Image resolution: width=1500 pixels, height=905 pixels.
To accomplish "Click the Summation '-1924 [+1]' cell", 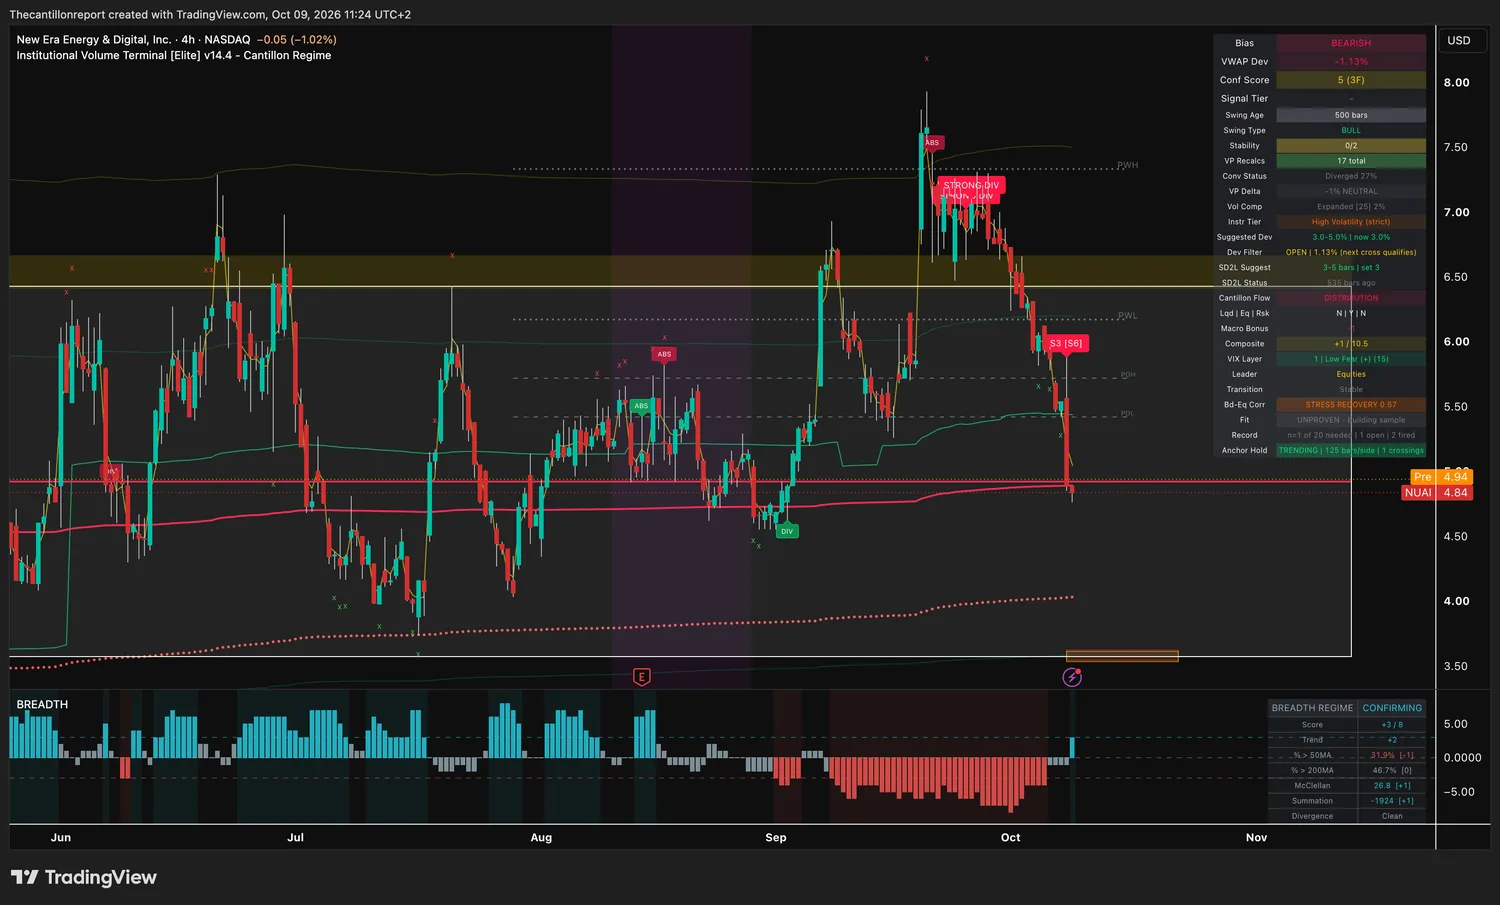I will point(1392,801).
